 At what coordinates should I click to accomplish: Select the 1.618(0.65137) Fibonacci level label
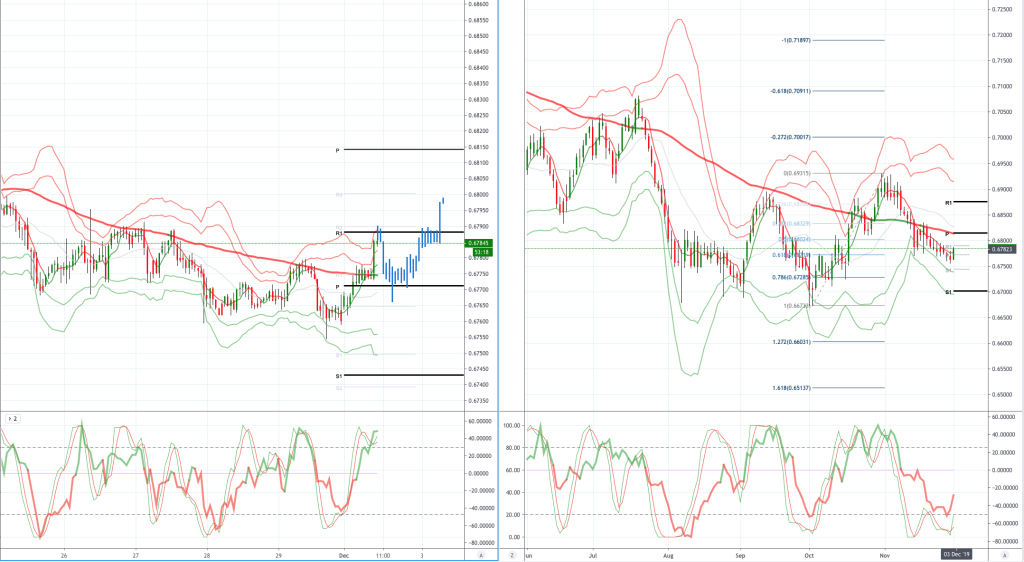coord(791,388)
